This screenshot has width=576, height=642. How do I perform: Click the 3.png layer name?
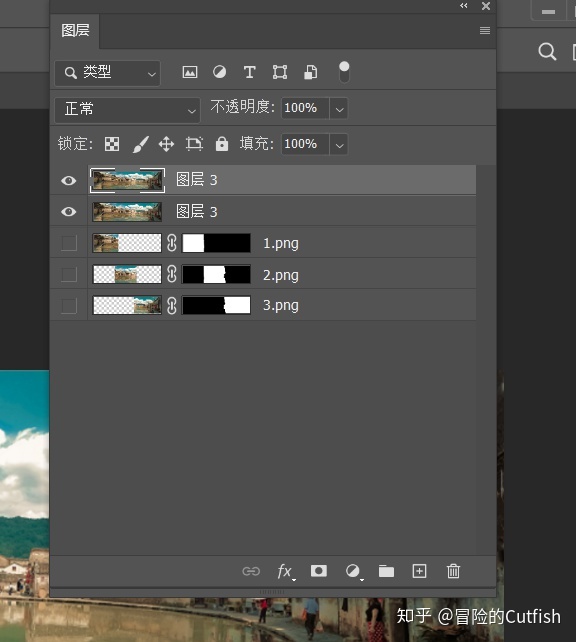pos(281,305)
